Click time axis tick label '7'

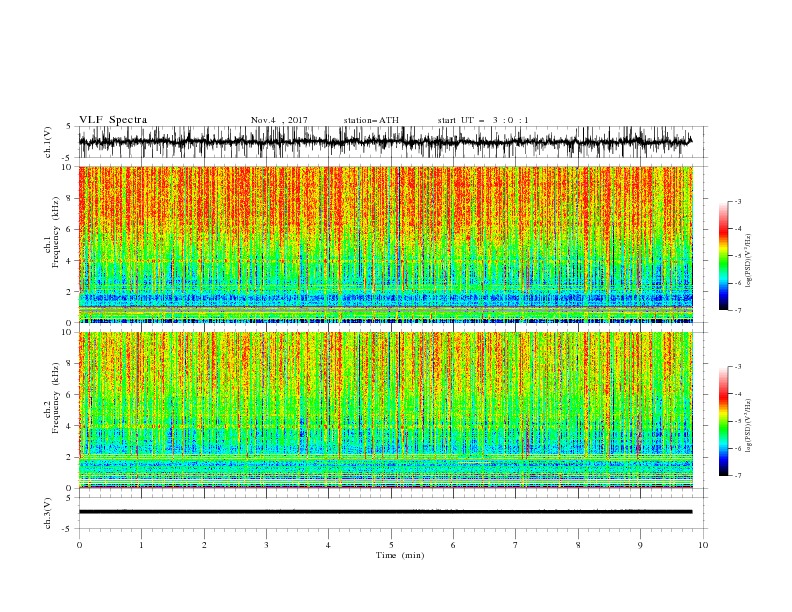pyautogui.click(x=515, y=545)
